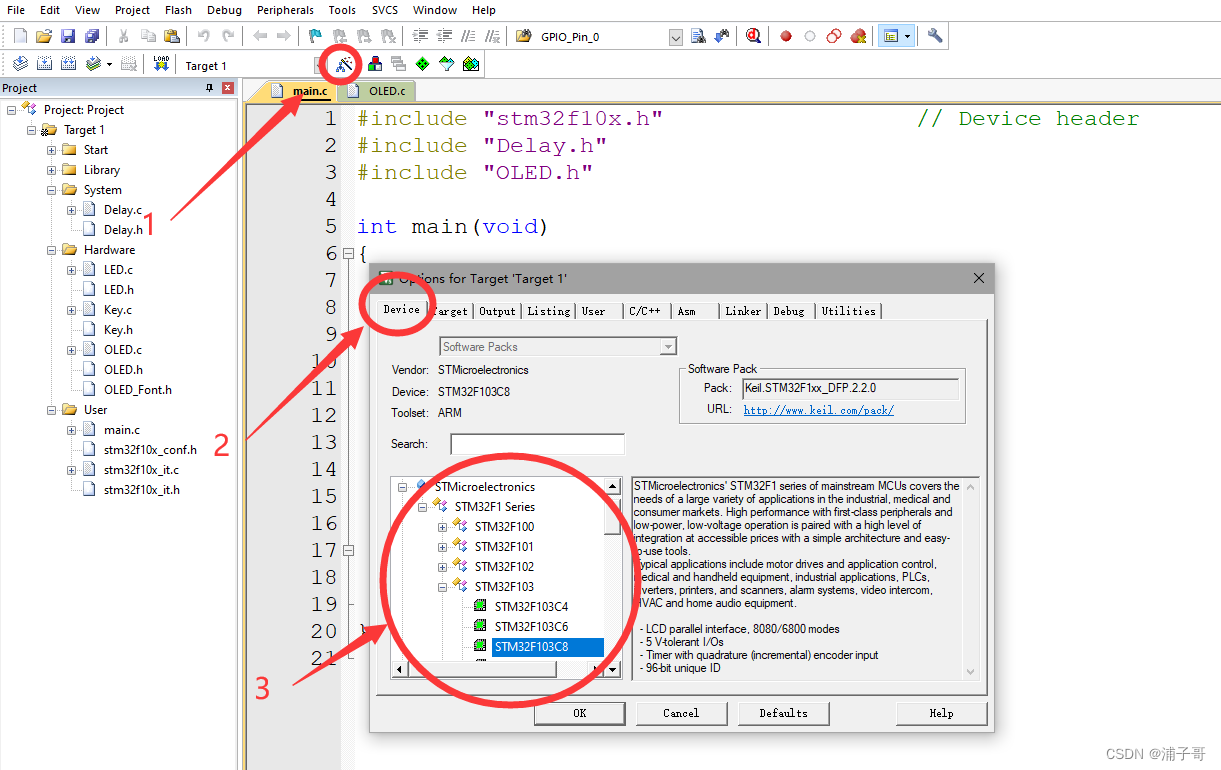The image size is (1221, 770).
Task: Click the disabled Software Packs combo box
Action: pyautogui.click(x=559, y=347)
